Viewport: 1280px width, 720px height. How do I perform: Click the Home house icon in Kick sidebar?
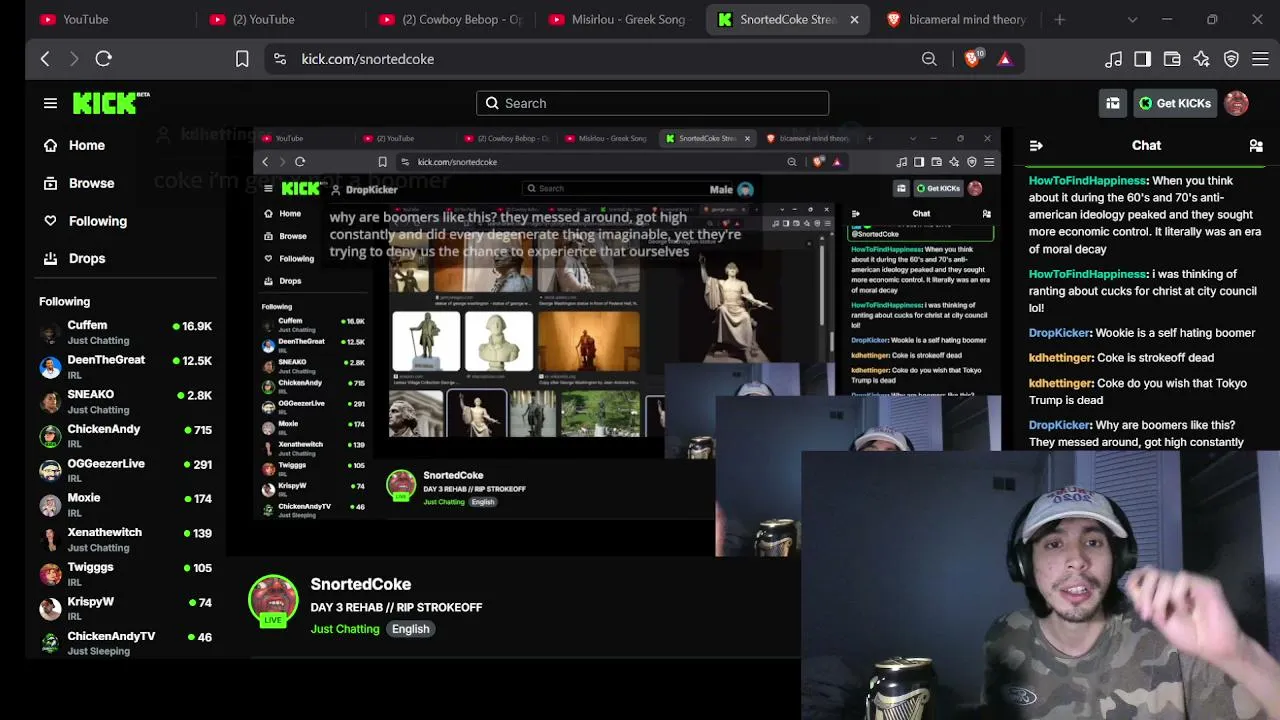click(x=50, y=145)
